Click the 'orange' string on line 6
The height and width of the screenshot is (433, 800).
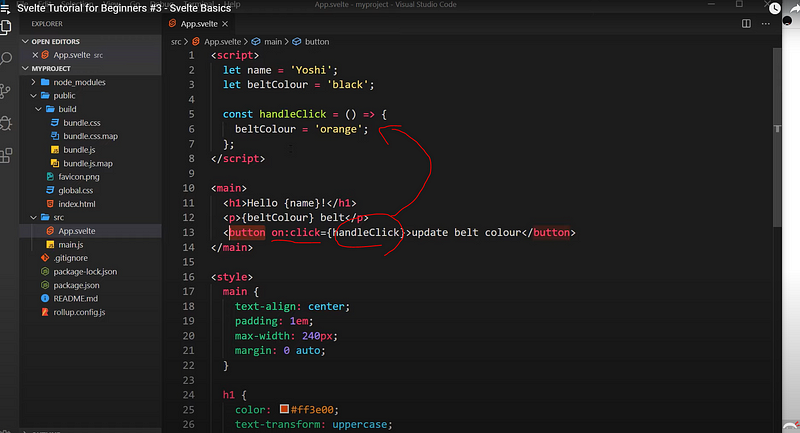(339, 129)
